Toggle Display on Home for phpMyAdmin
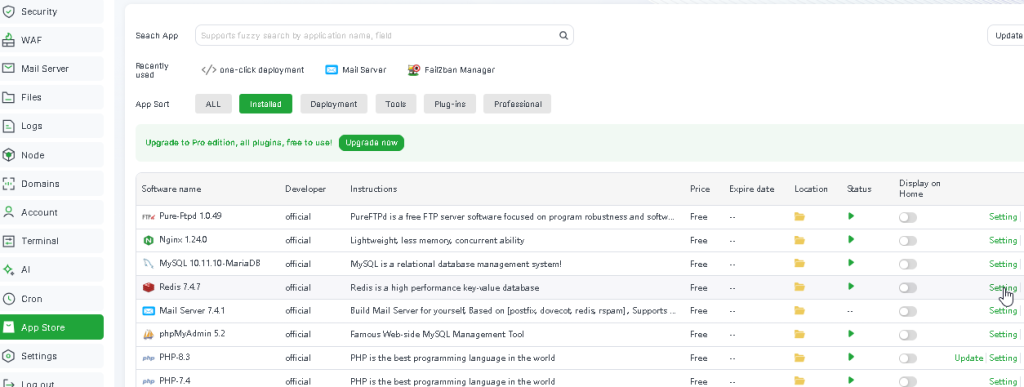Viewport: 1024px width, 387px height. [908, 335]
